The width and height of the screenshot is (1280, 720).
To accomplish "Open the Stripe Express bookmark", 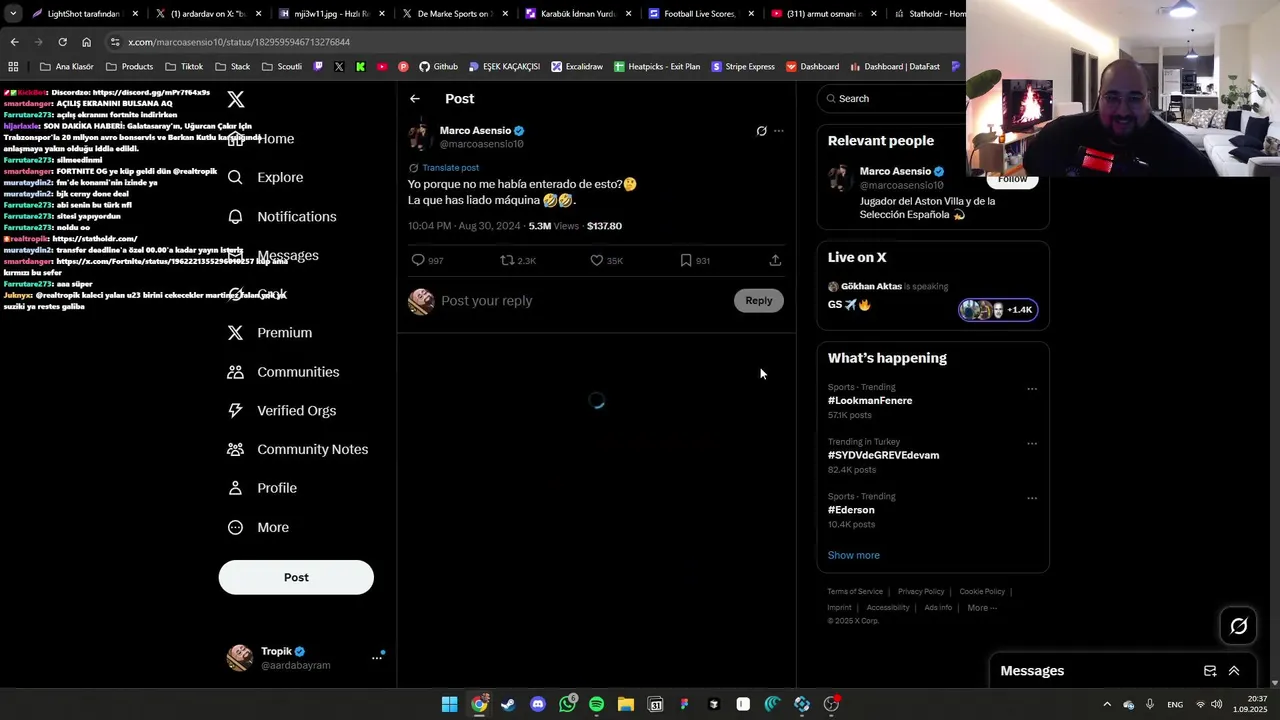I will 743,67.
